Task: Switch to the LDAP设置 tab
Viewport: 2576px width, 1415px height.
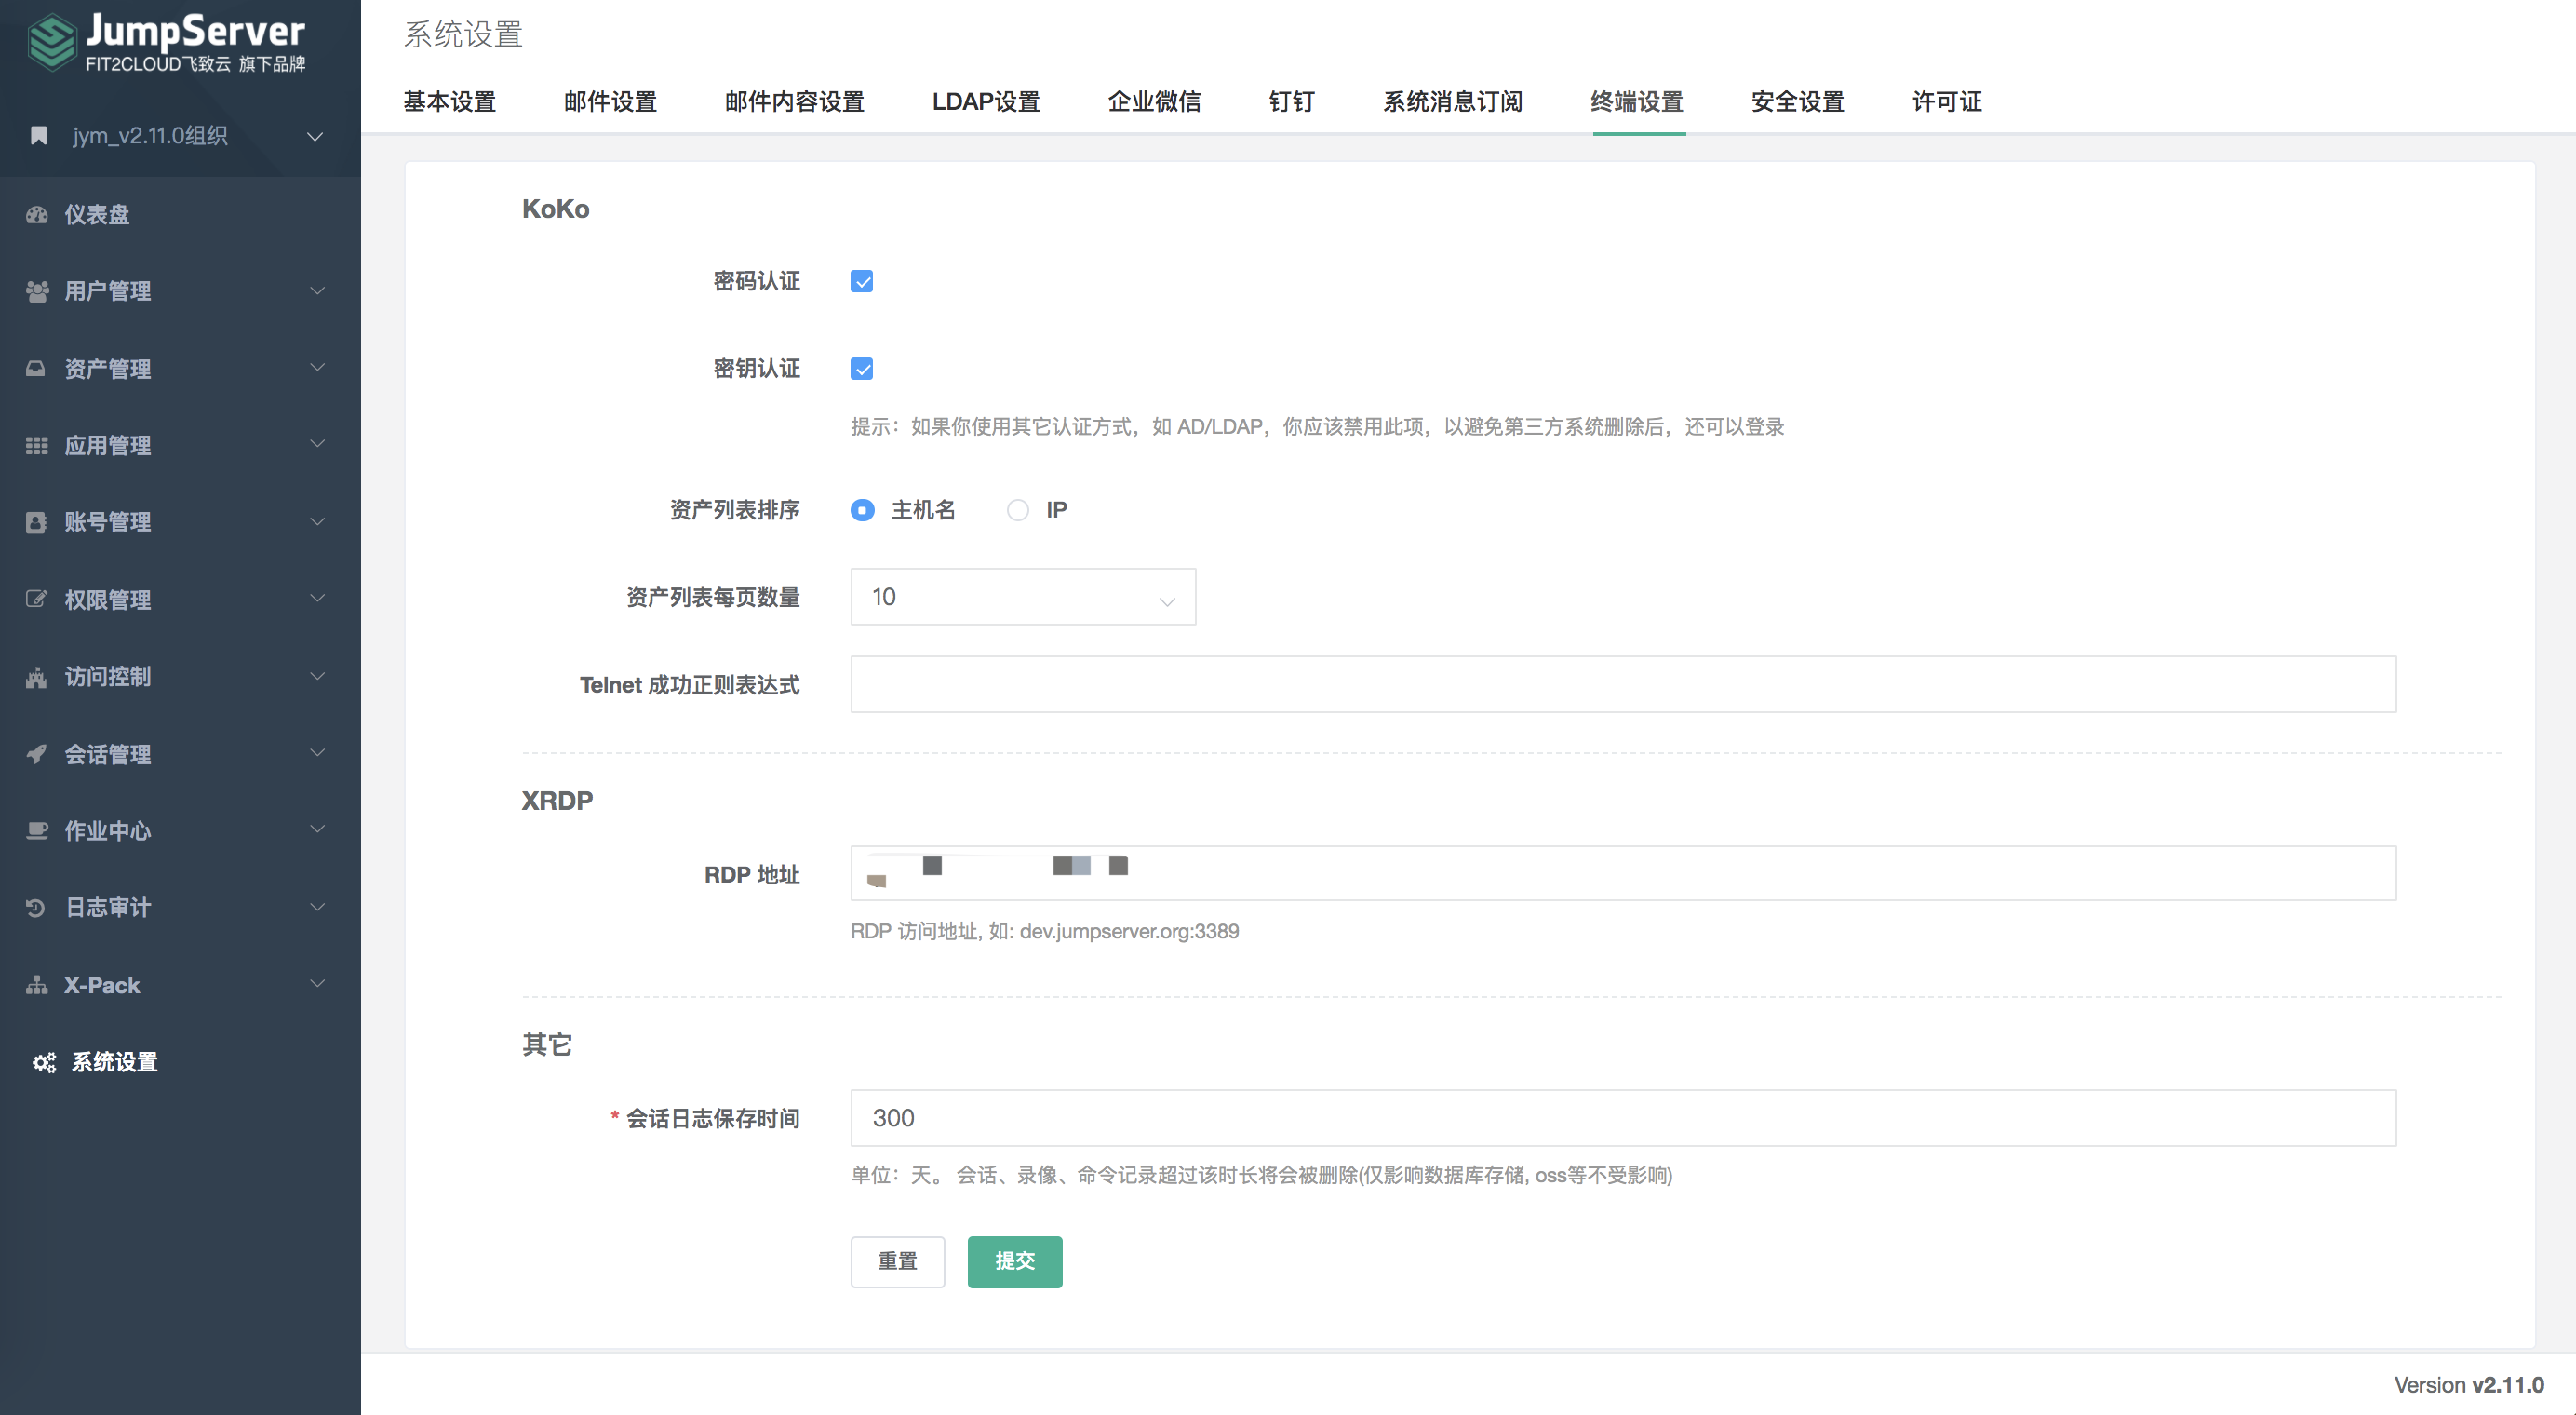Action: 986,101
